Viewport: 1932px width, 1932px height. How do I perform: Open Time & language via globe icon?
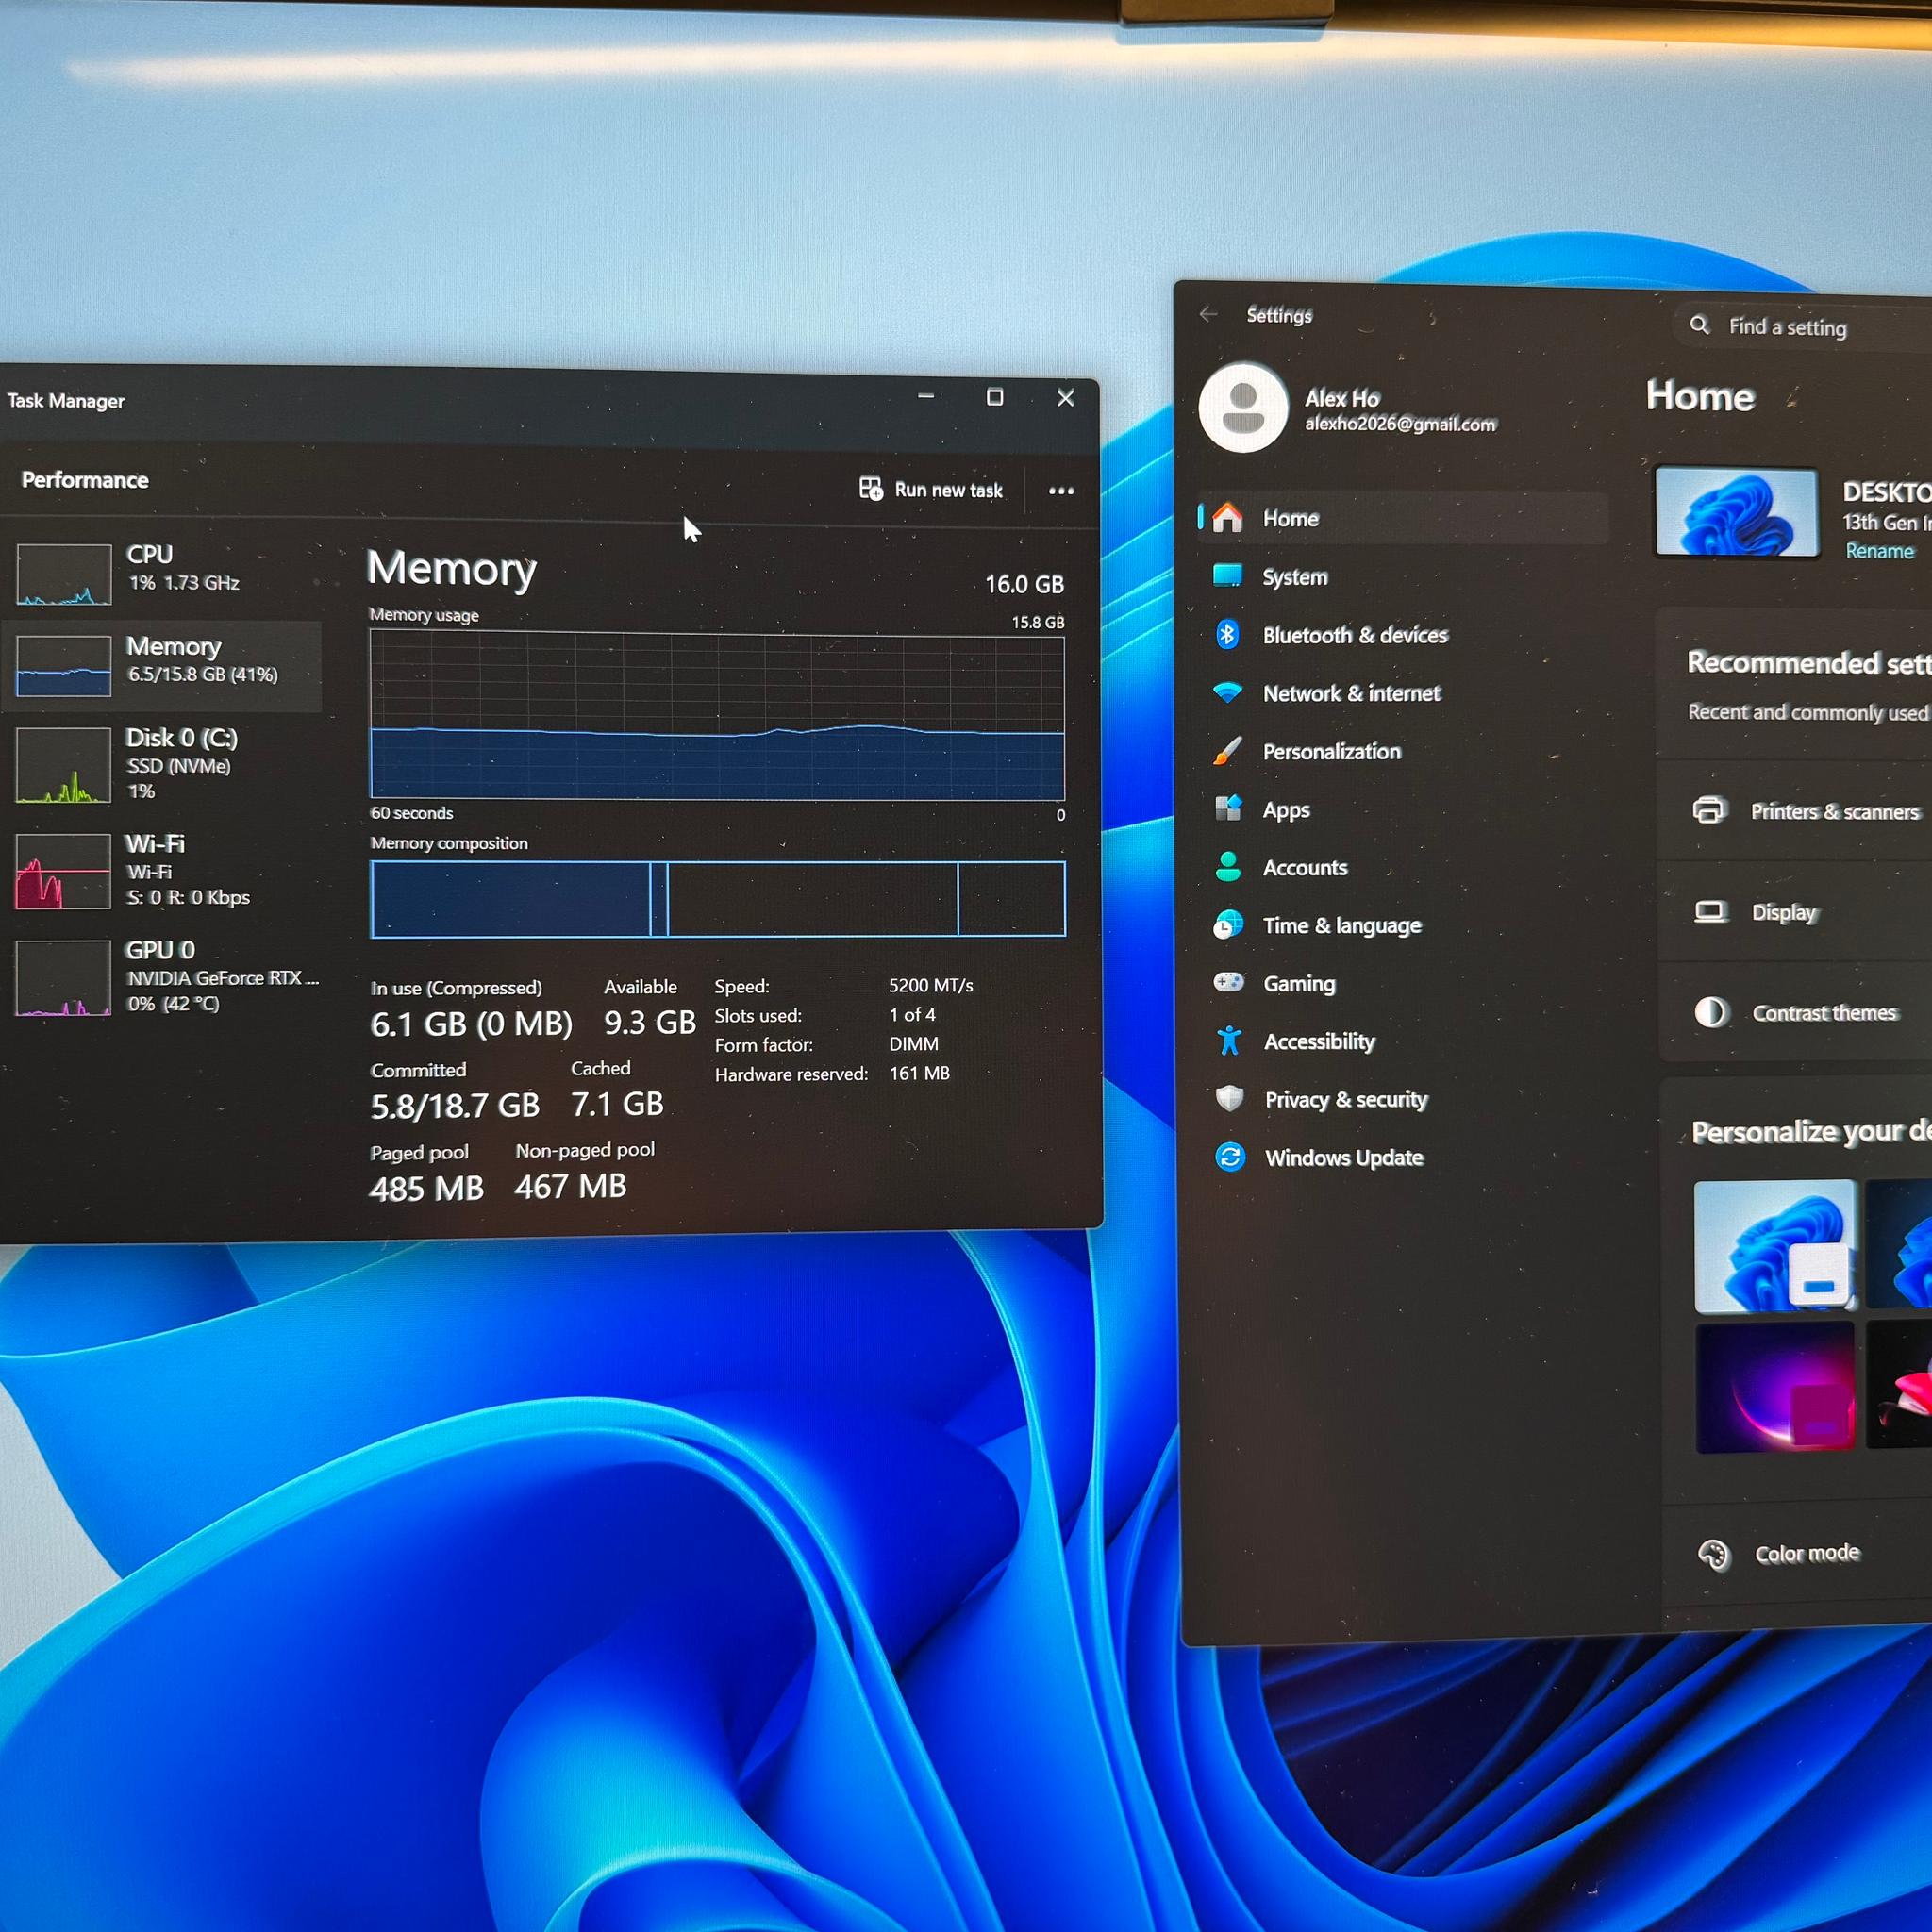[1228, 925]
